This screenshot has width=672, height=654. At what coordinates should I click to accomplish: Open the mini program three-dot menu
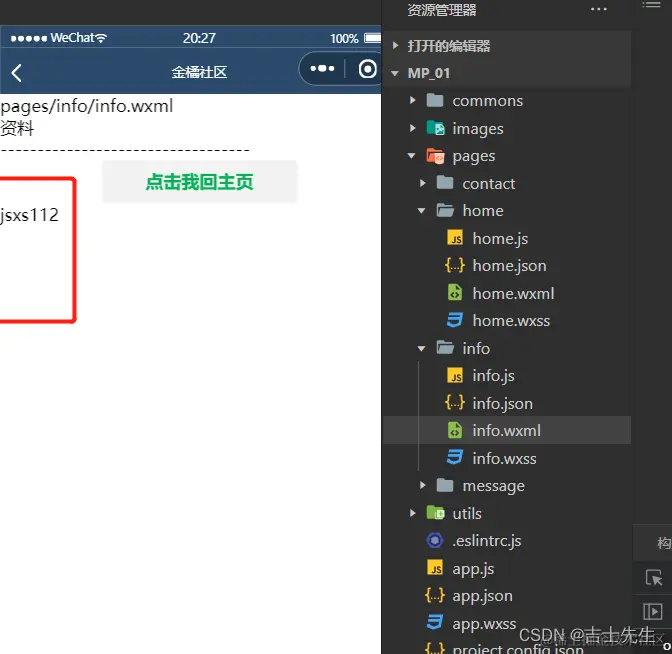click(322, 69)
